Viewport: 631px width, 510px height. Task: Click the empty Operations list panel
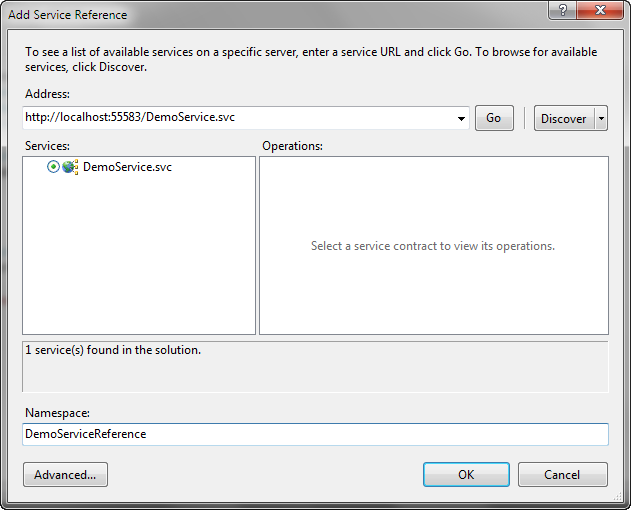[433, 290]
